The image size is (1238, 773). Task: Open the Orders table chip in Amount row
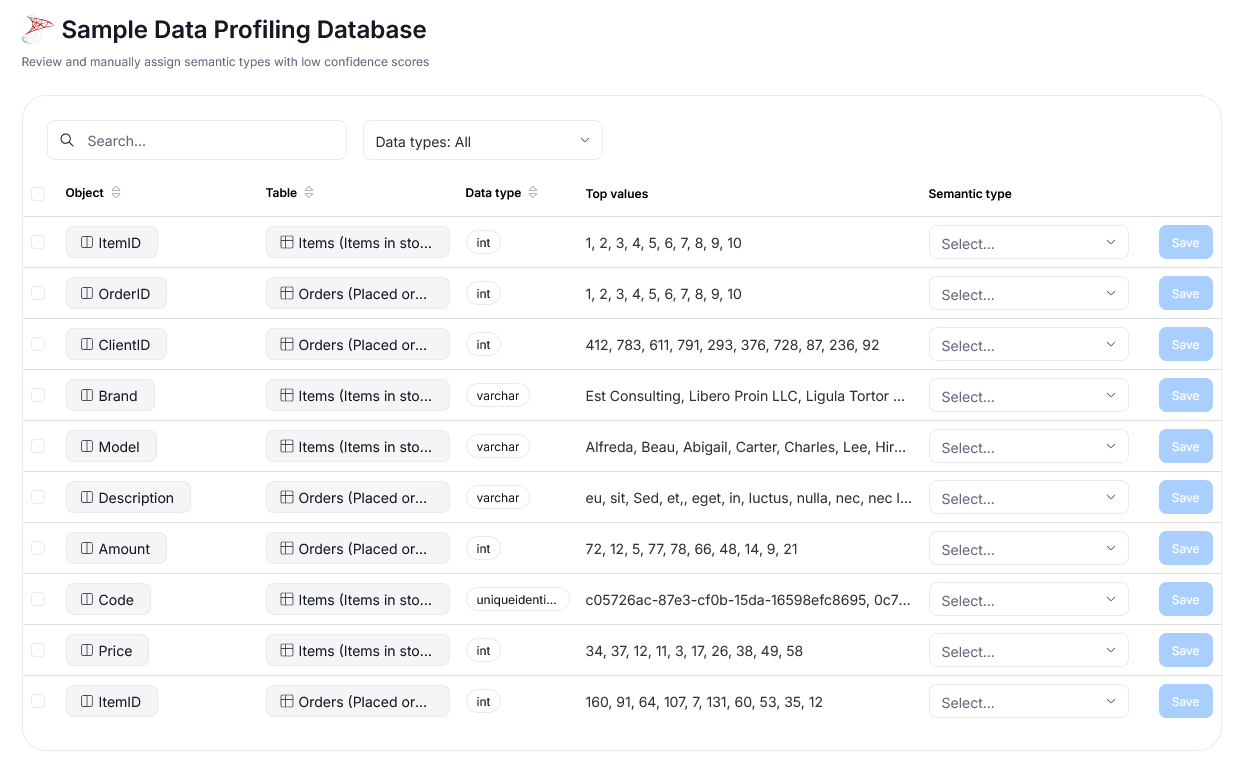[357, 549]
